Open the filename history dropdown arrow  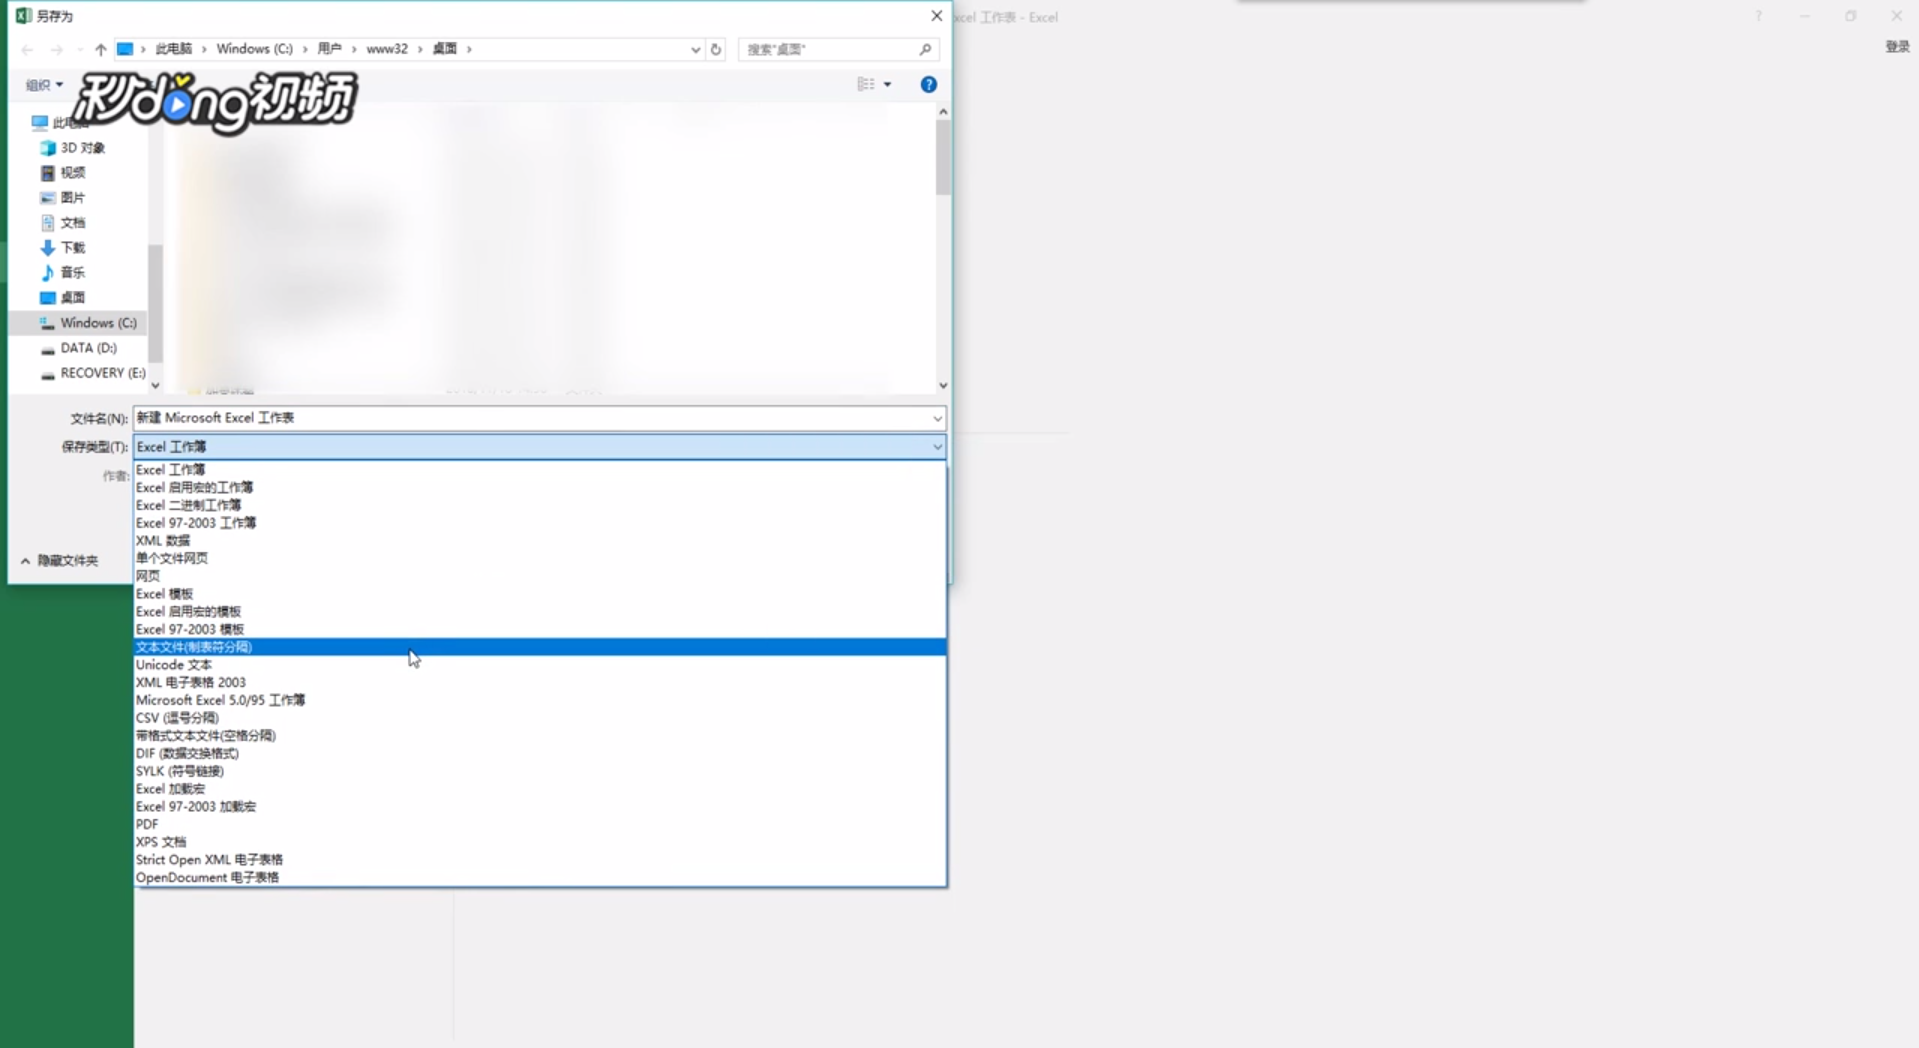[937, 418]
